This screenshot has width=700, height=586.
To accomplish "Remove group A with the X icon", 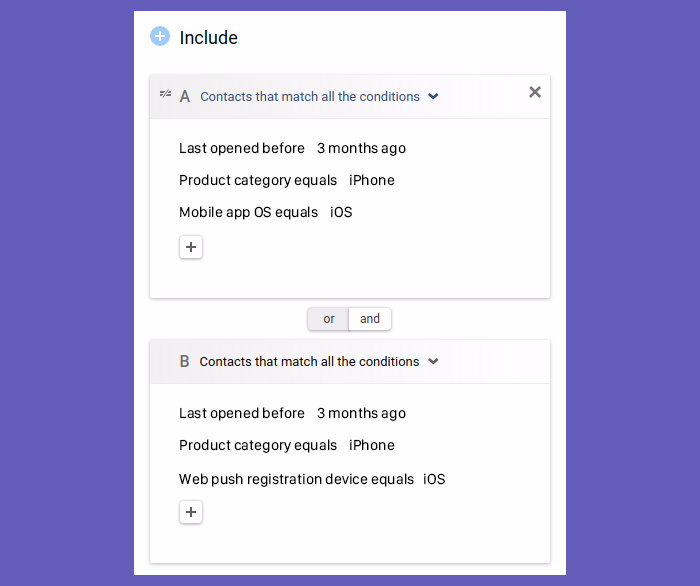I will coord(535,92).
